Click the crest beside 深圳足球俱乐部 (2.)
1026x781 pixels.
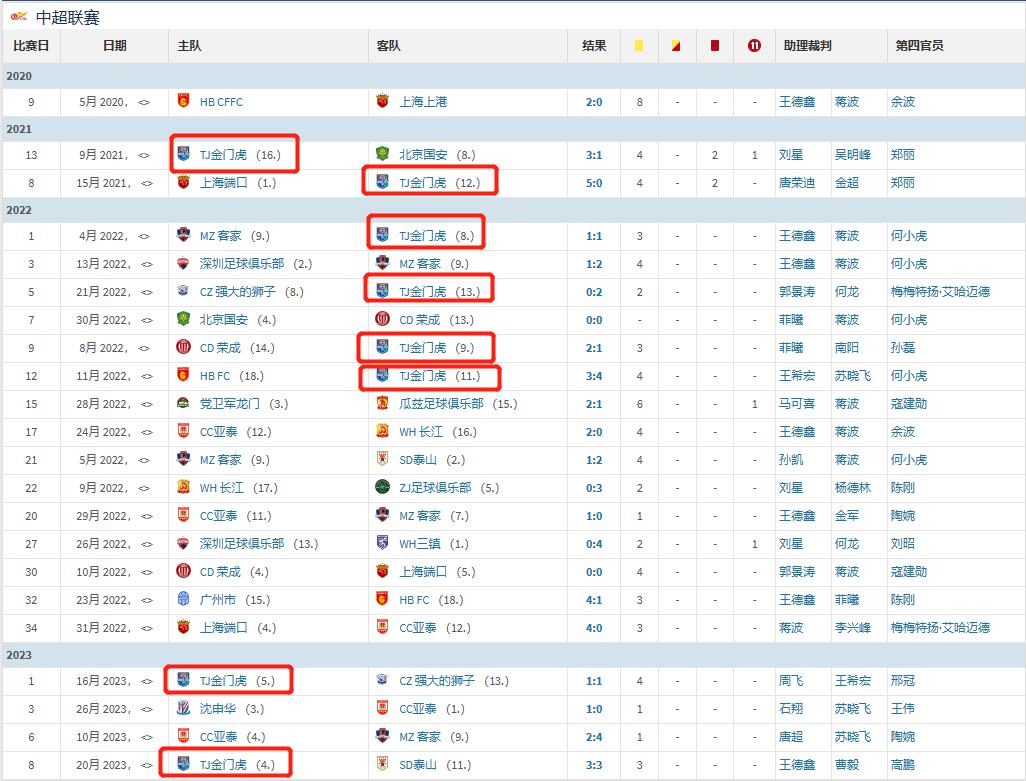click(184, 264)
